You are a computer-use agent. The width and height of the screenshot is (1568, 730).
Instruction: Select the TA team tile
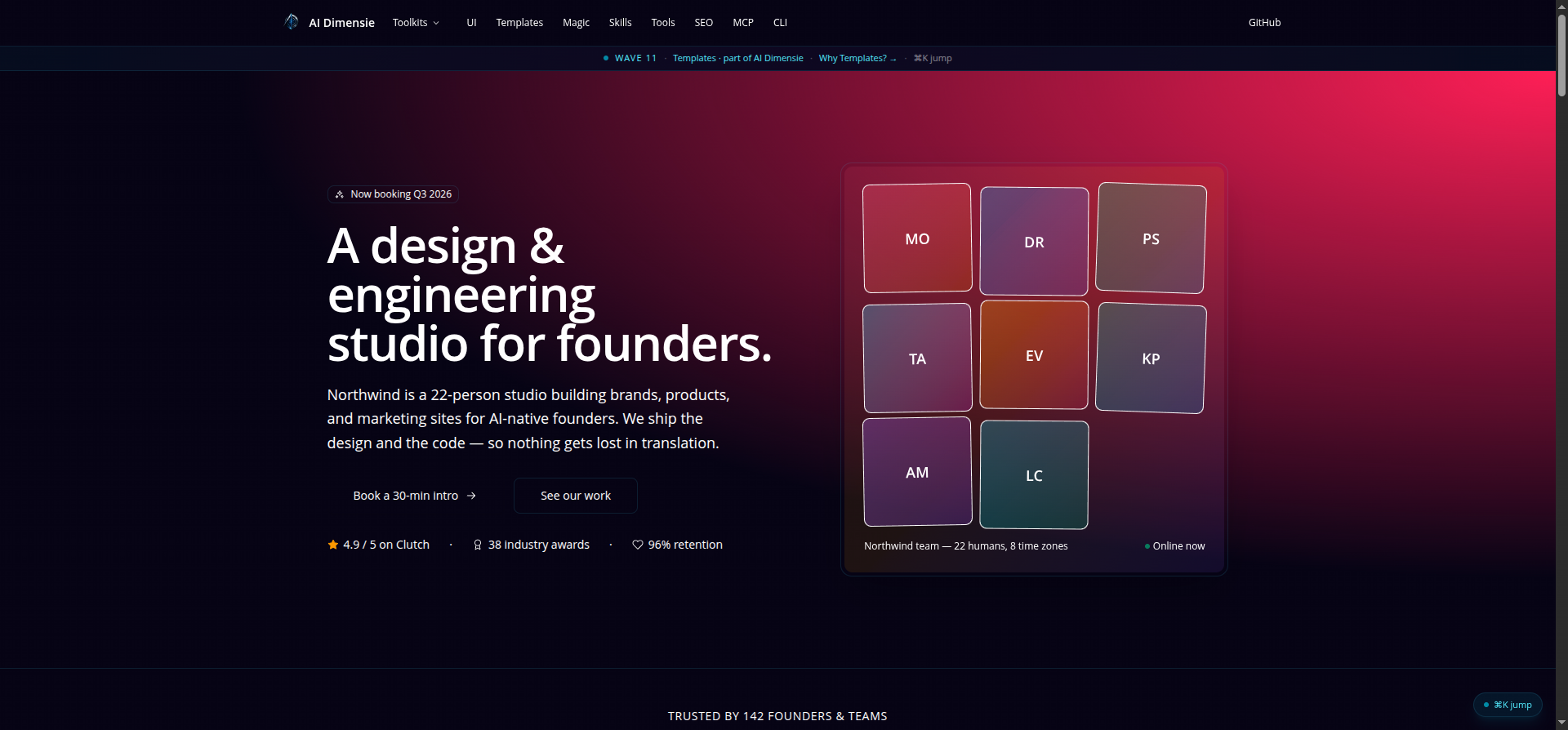(x=917, y=358)
